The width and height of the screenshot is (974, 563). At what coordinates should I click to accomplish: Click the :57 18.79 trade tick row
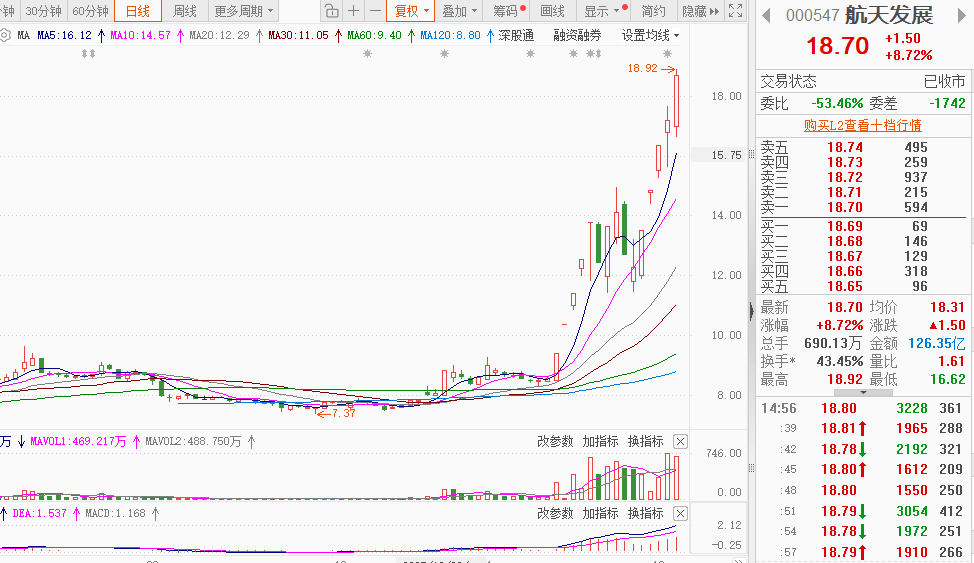click(x=862, y=552)
